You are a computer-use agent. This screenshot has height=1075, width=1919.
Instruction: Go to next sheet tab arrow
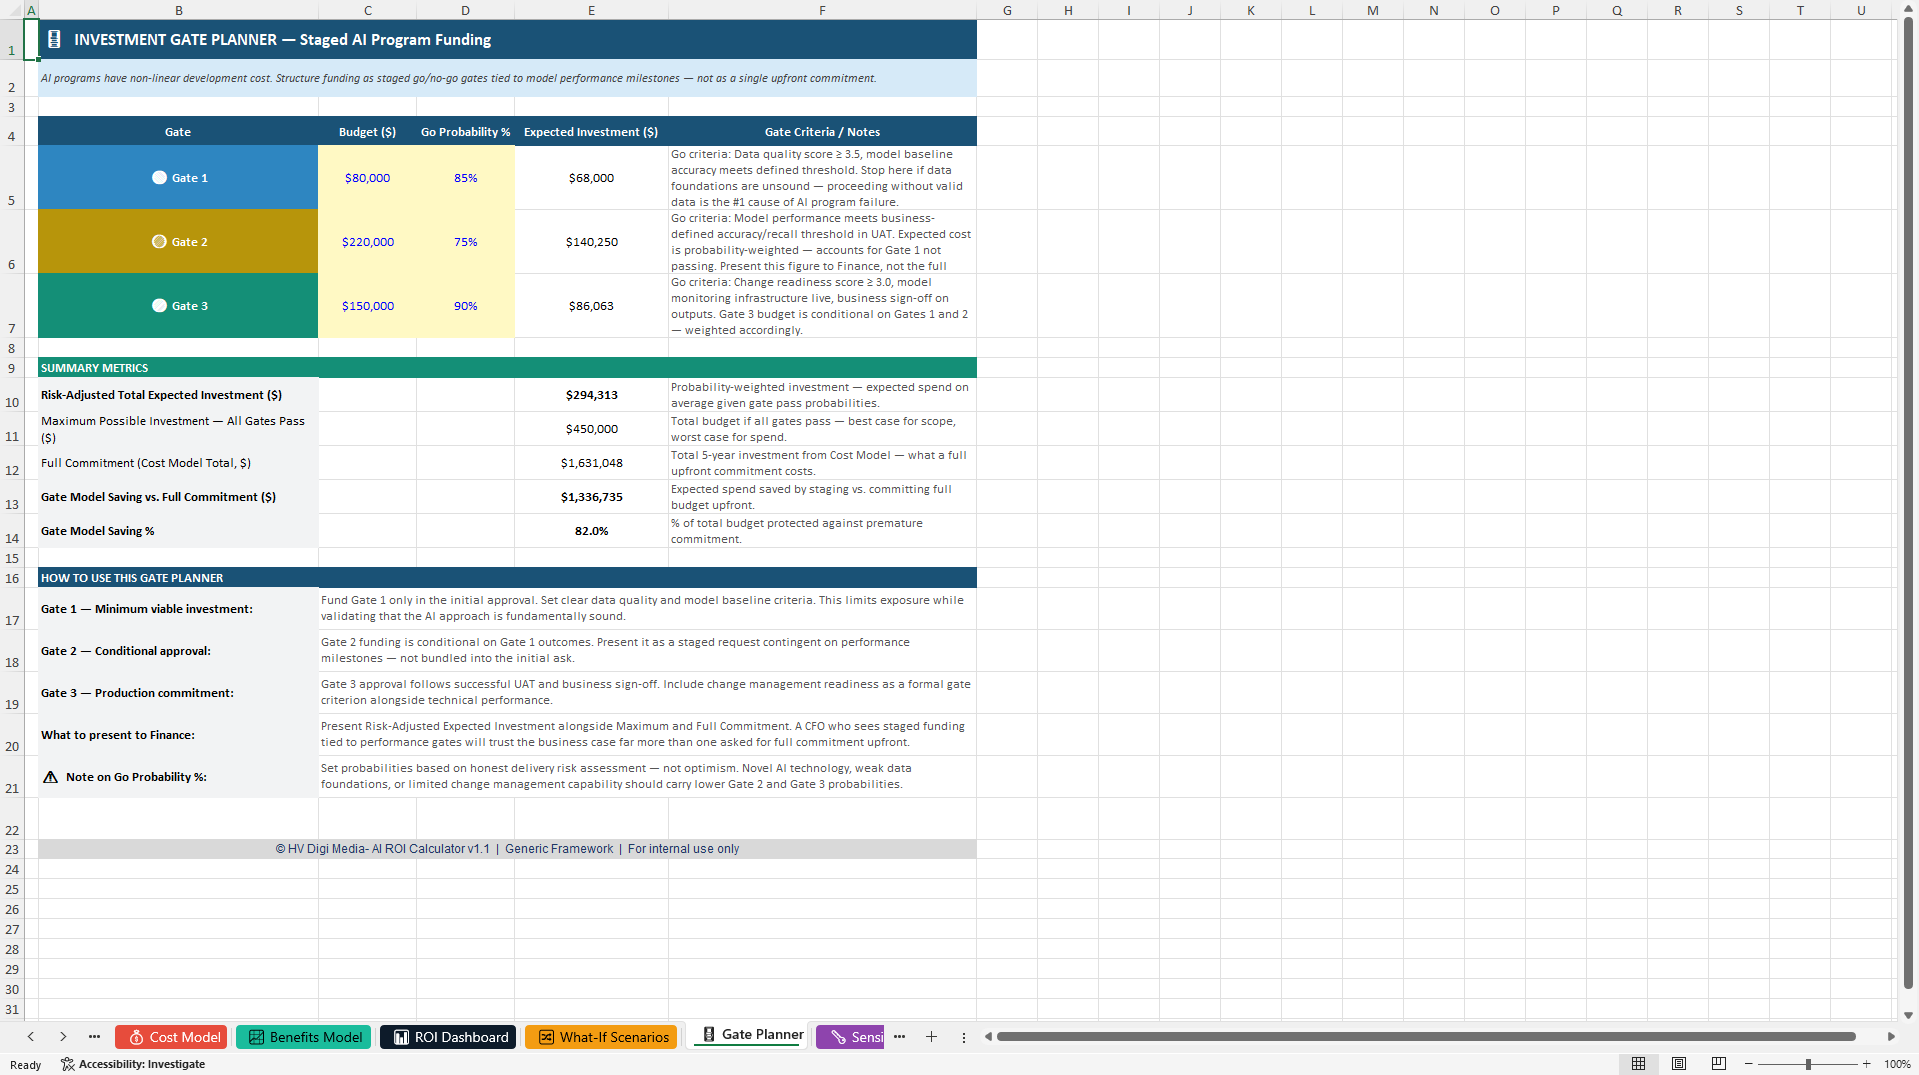(x=63, y=1037)
